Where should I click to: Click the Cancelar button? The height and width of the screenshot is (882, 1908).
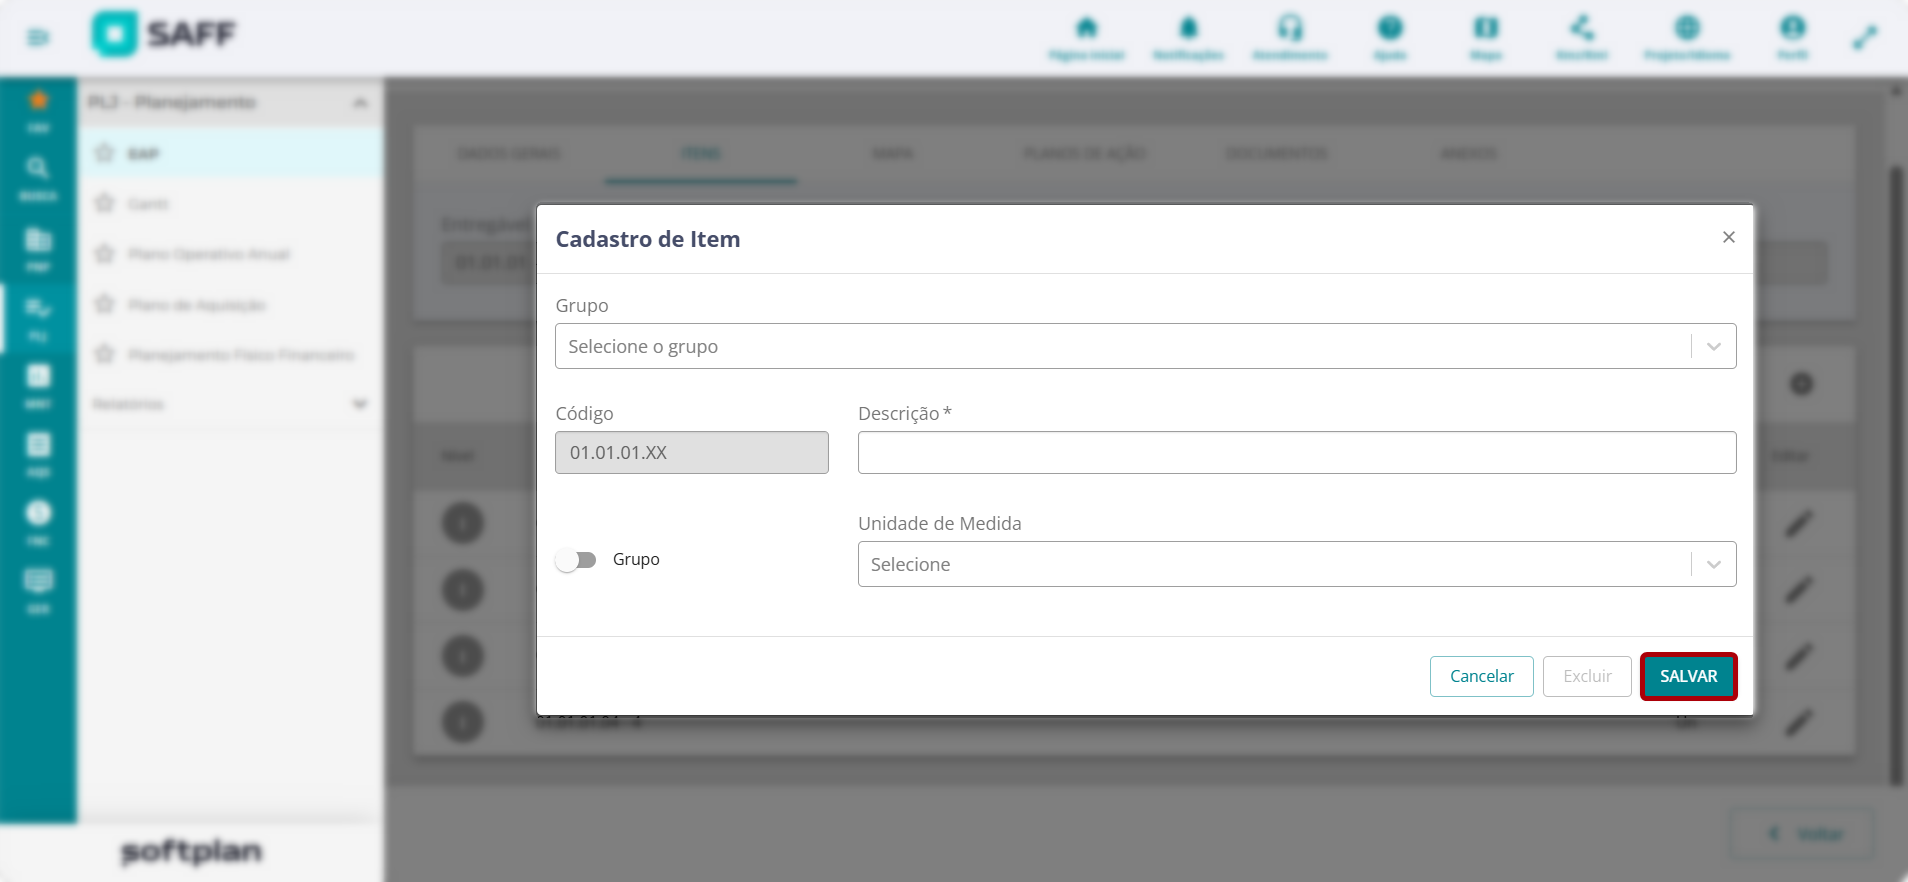[x=1481, y=677]
